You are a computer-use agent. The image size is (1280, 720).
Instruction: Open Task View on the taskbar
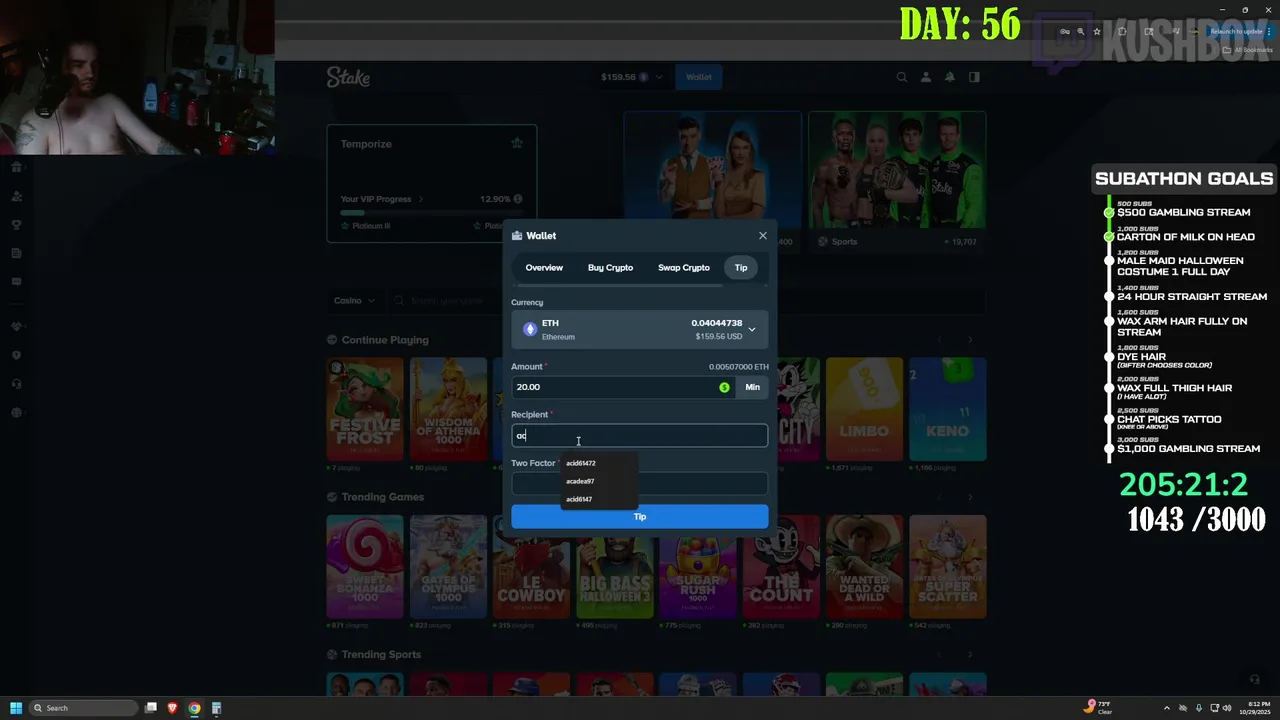pos(151,708)
